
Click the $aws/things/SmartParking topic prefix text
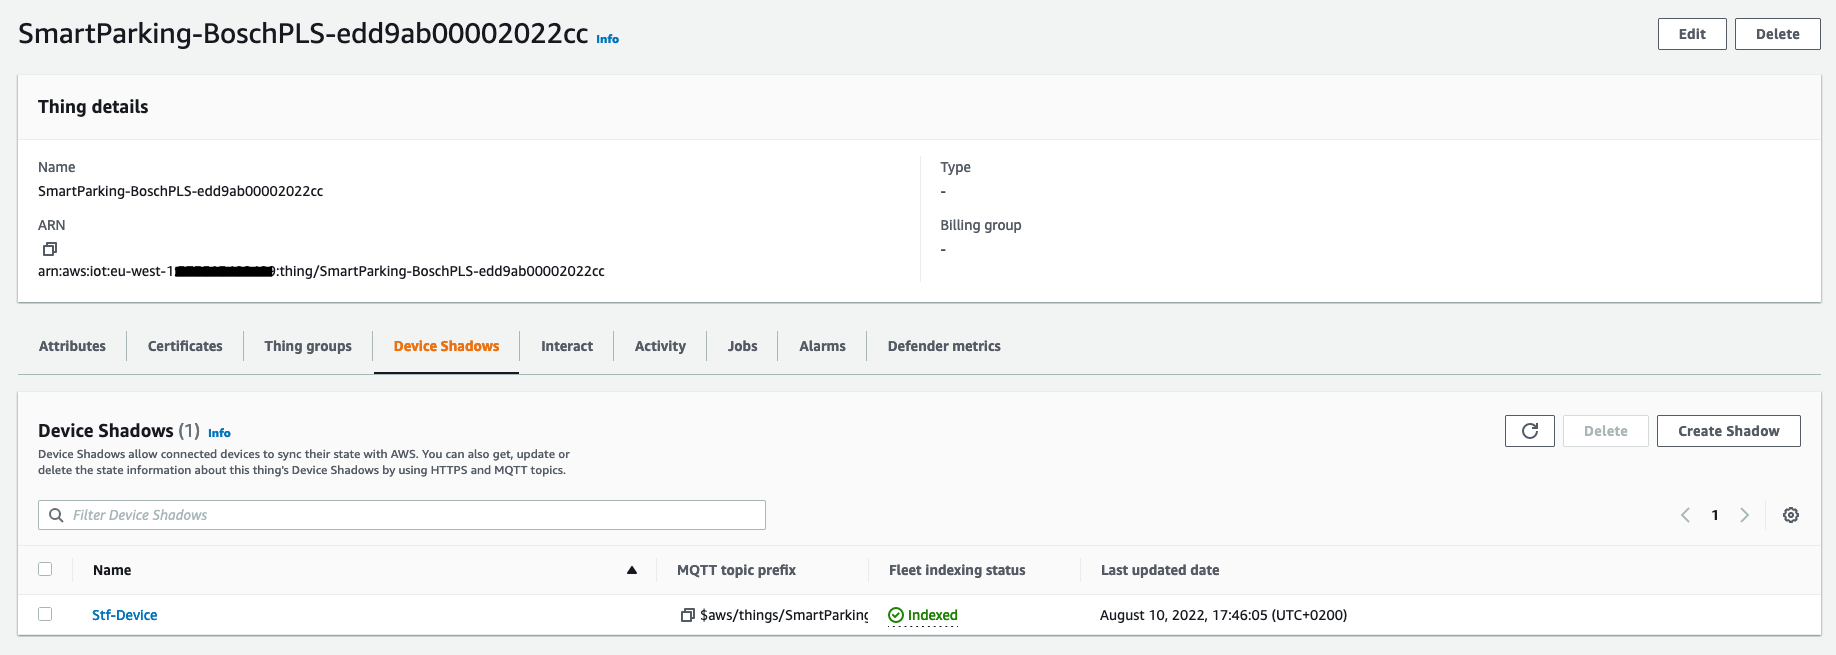[784, 615]
